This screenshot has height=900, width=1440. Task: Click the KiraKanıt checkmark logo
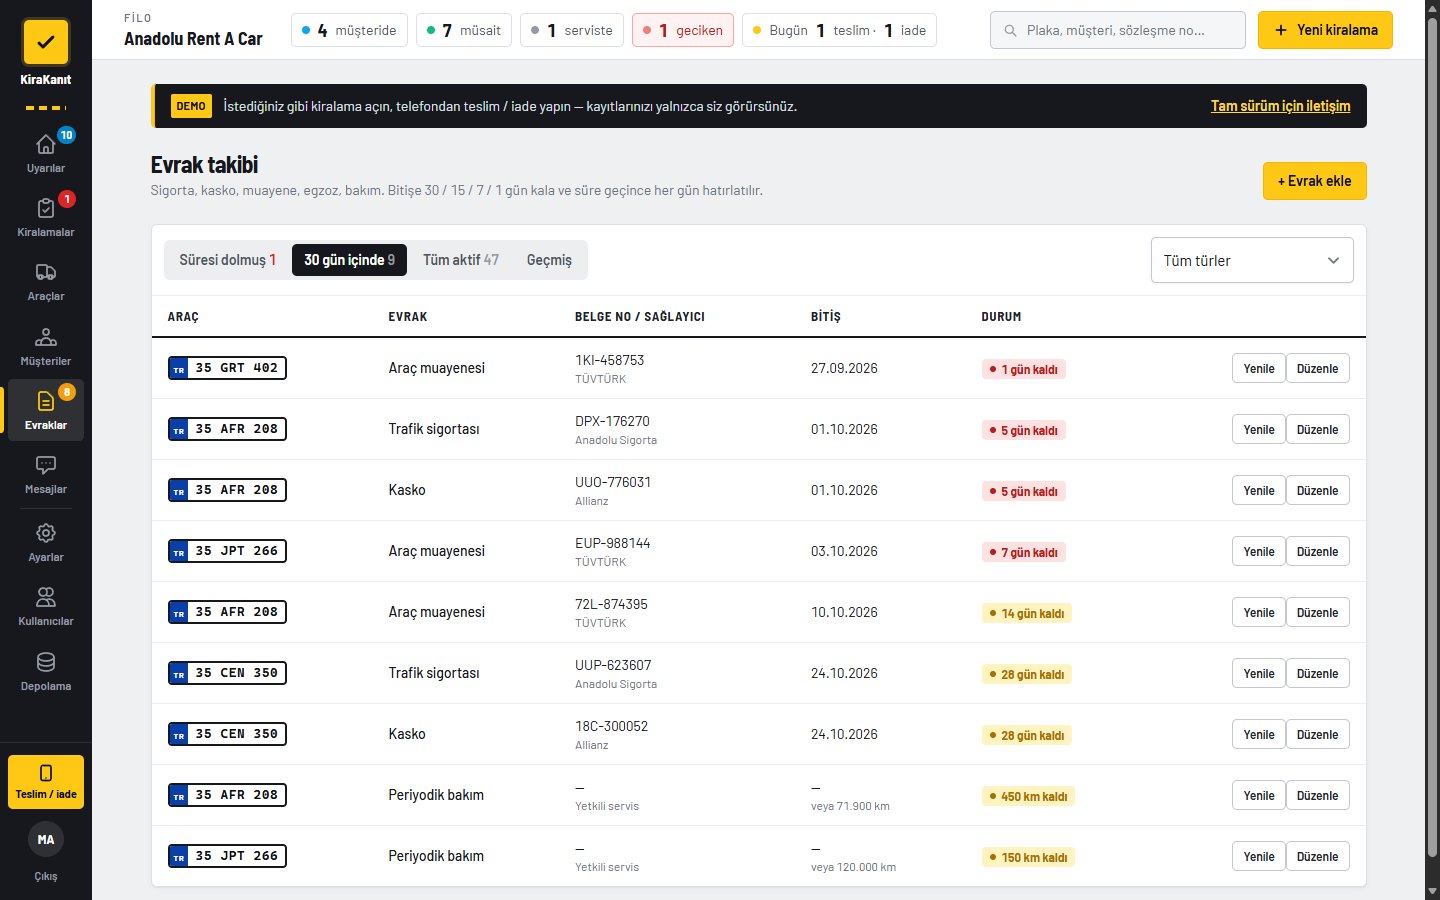[x=45, y=42]
